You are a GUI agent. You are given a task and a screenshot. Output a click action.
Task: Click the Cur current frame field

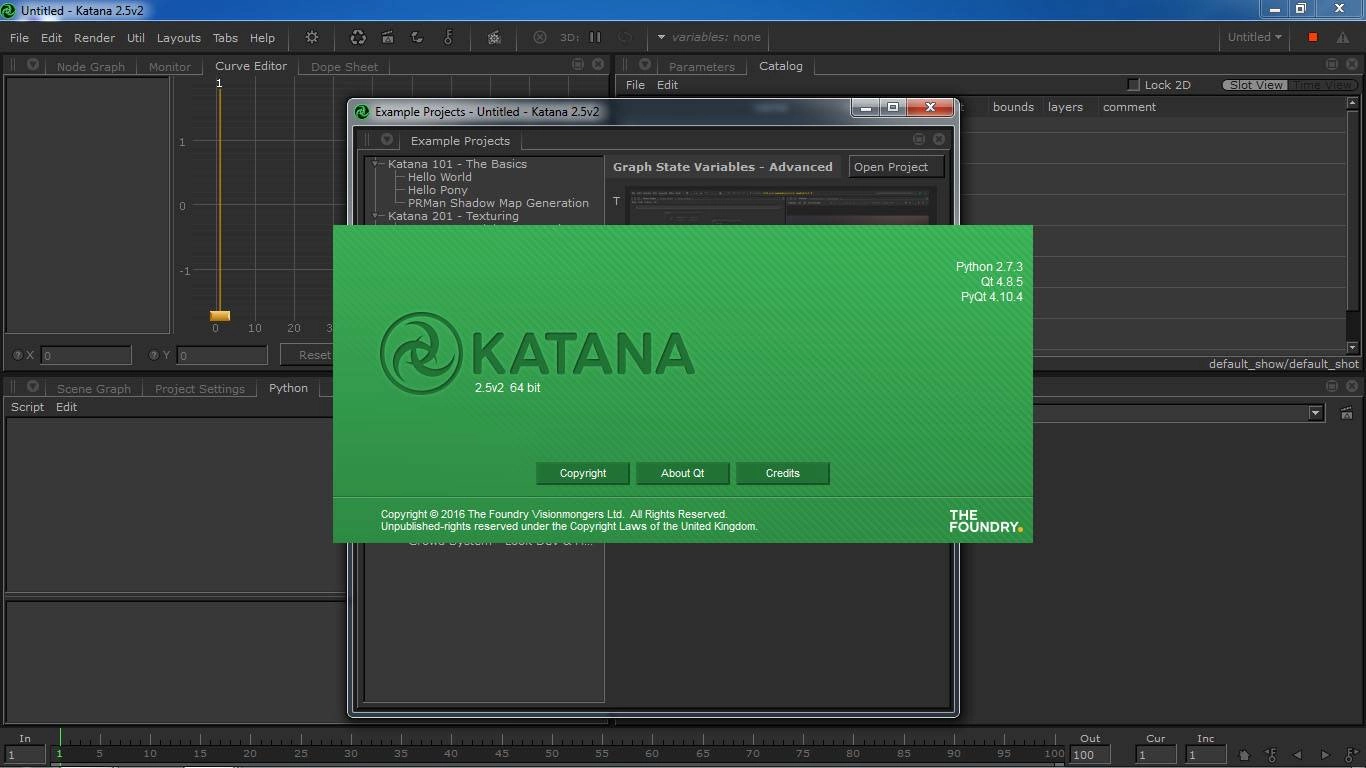[x=1156, y=755]
